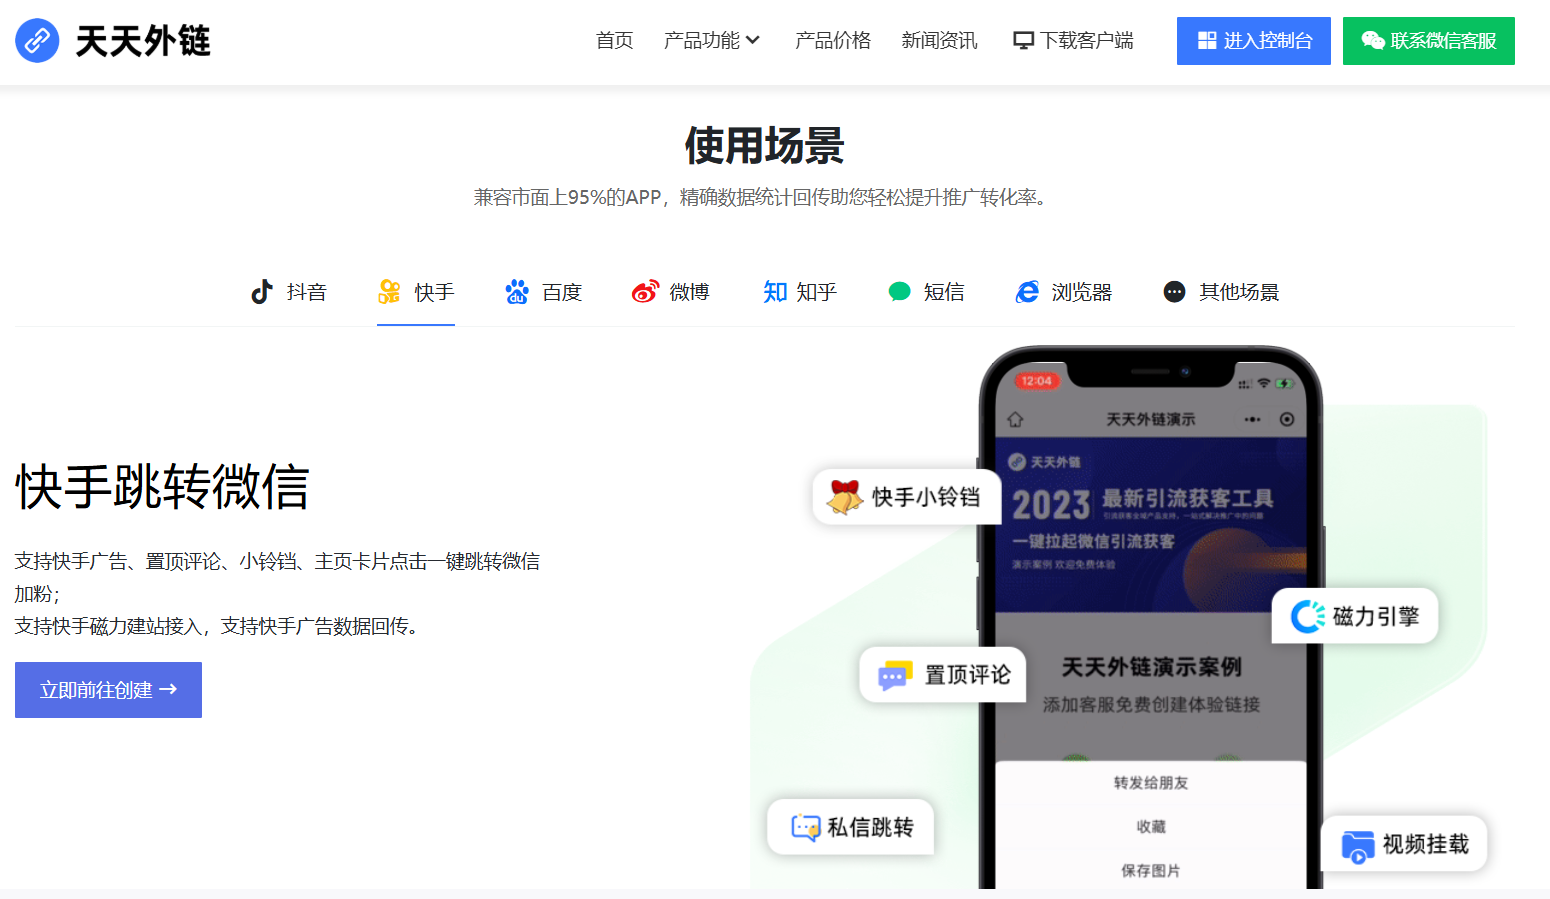Click the 磁力引擎 feature badge
Viewport: 1550px width, 899px height.
(1355, 616)
